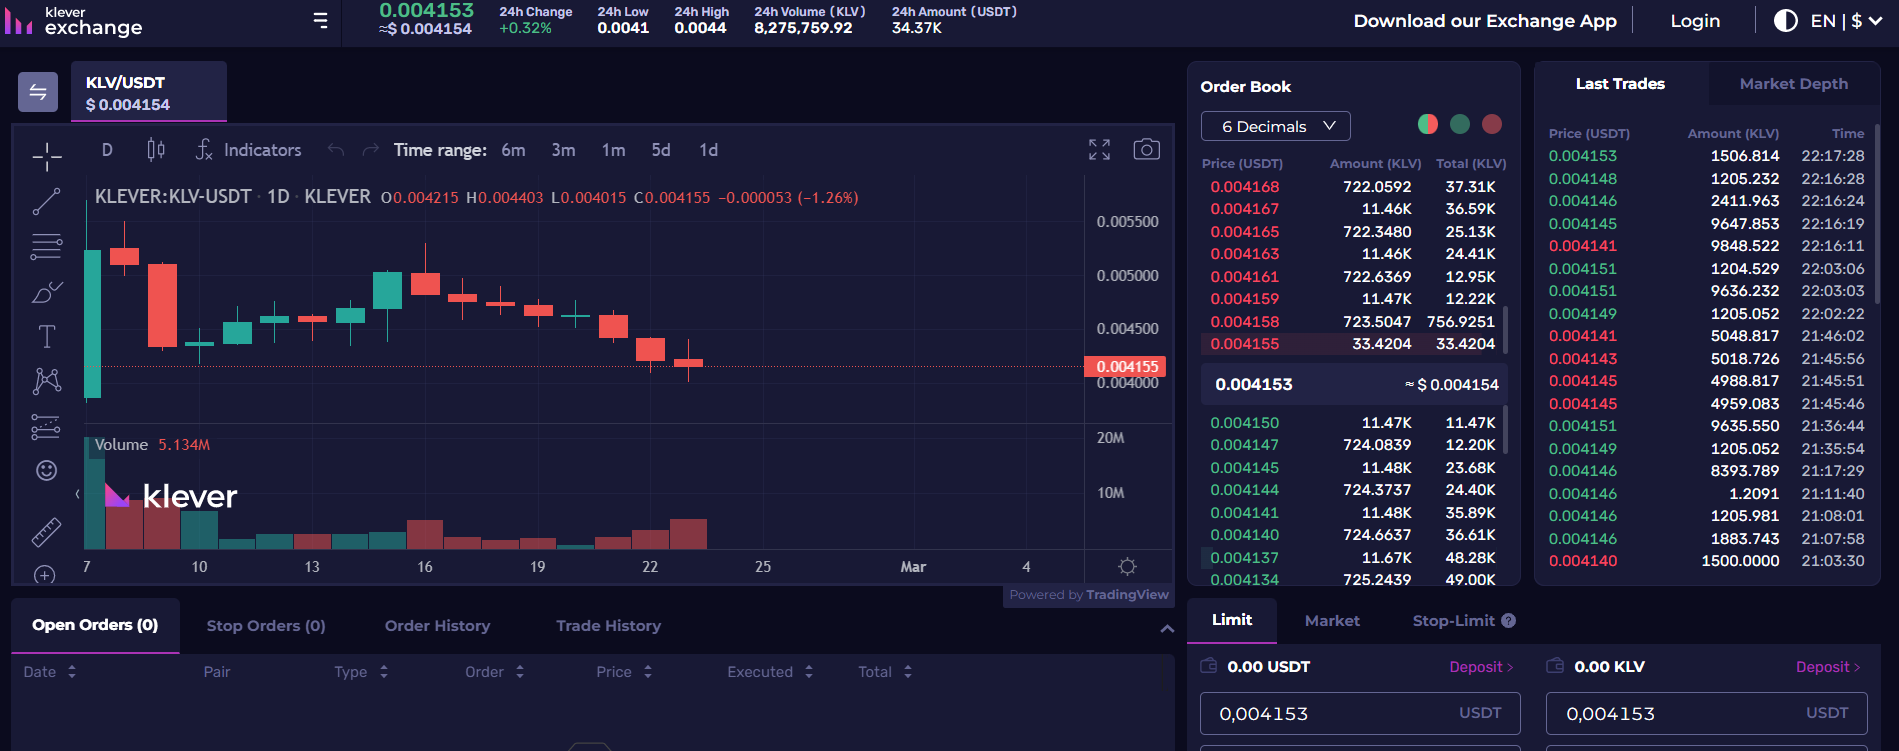
Task: Click the USDT wallet icon
Action: (x=1208, y=666)
